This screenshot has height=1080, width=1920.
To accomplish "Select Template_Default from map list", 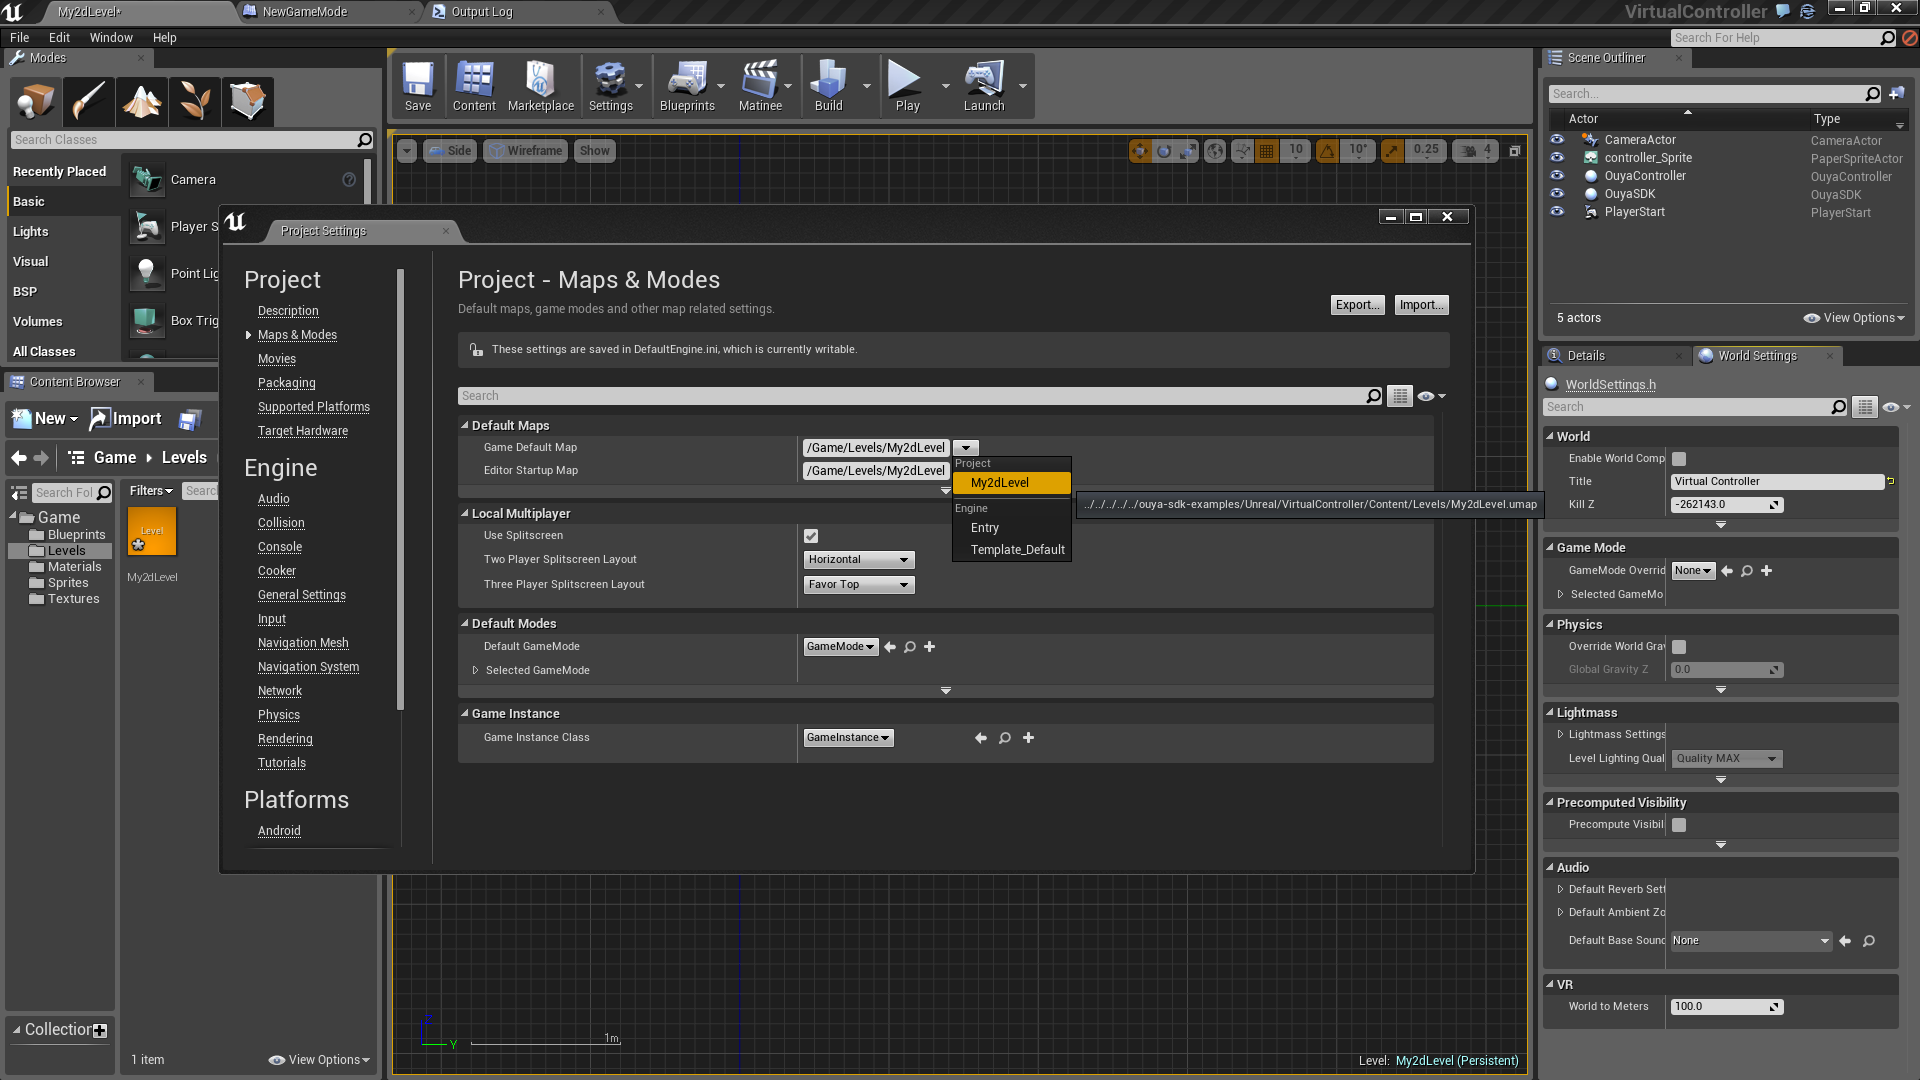I will tap(1017, 550).
